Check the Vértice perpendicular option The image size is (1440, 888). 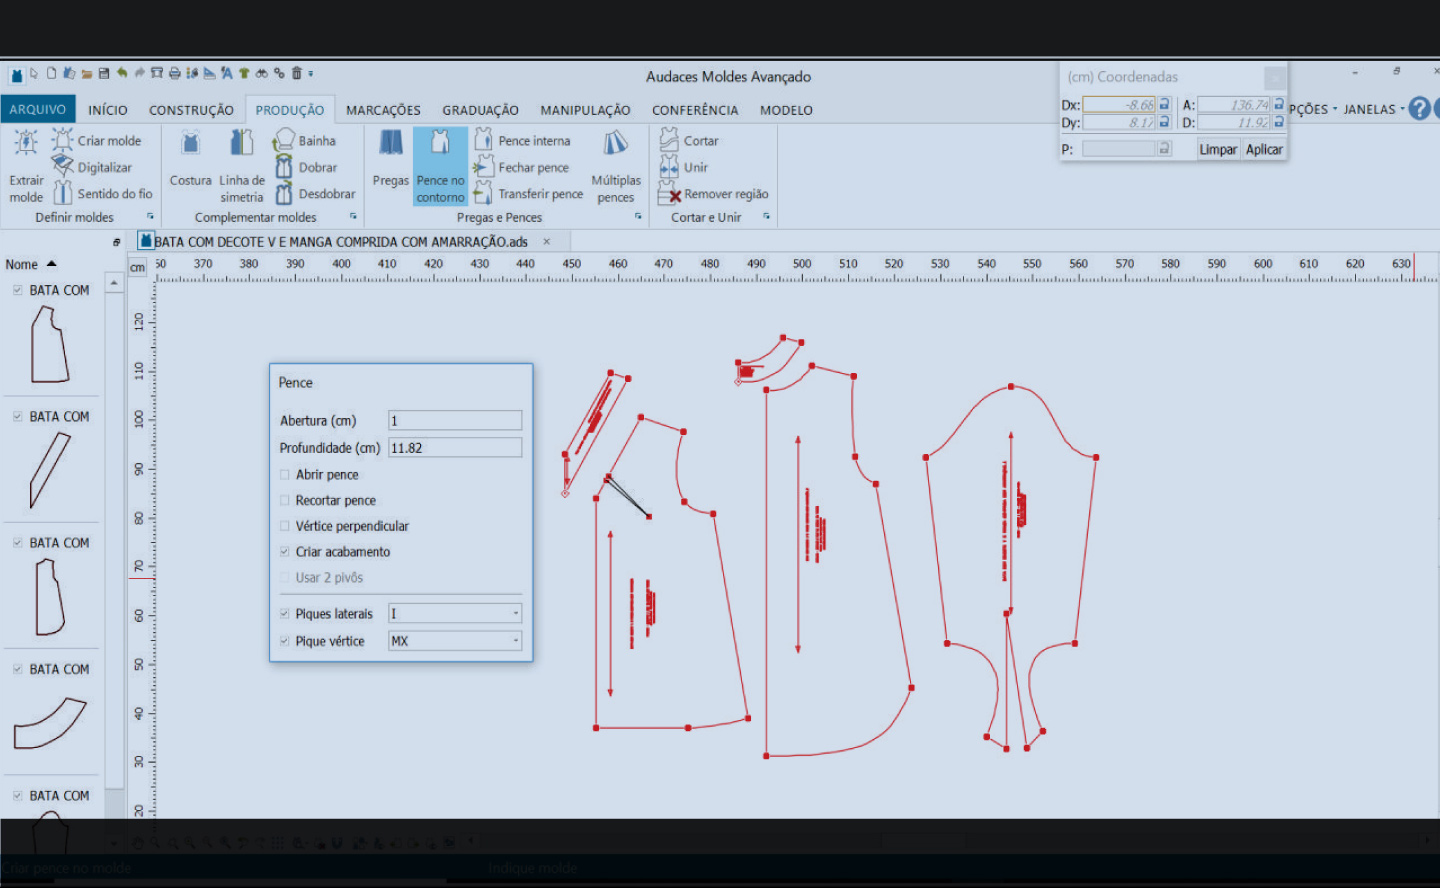pos(285,526)
